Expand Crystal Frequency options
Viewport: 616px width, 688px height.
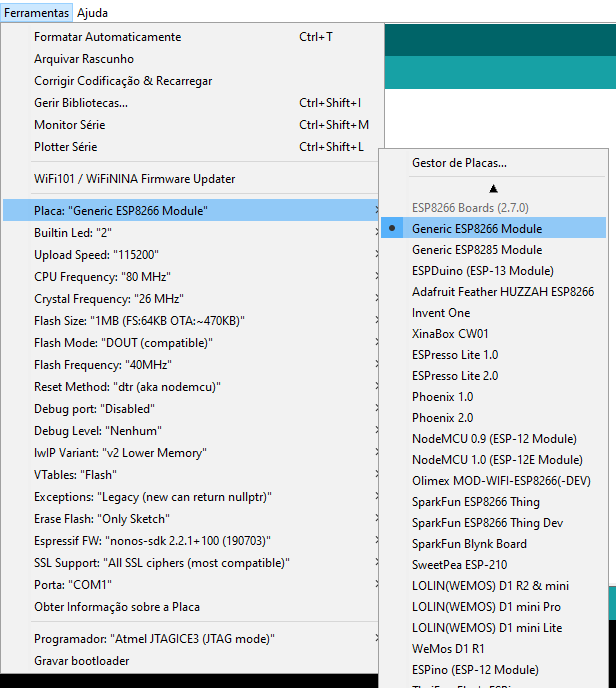pyautogui.click(x=191, y=298)
